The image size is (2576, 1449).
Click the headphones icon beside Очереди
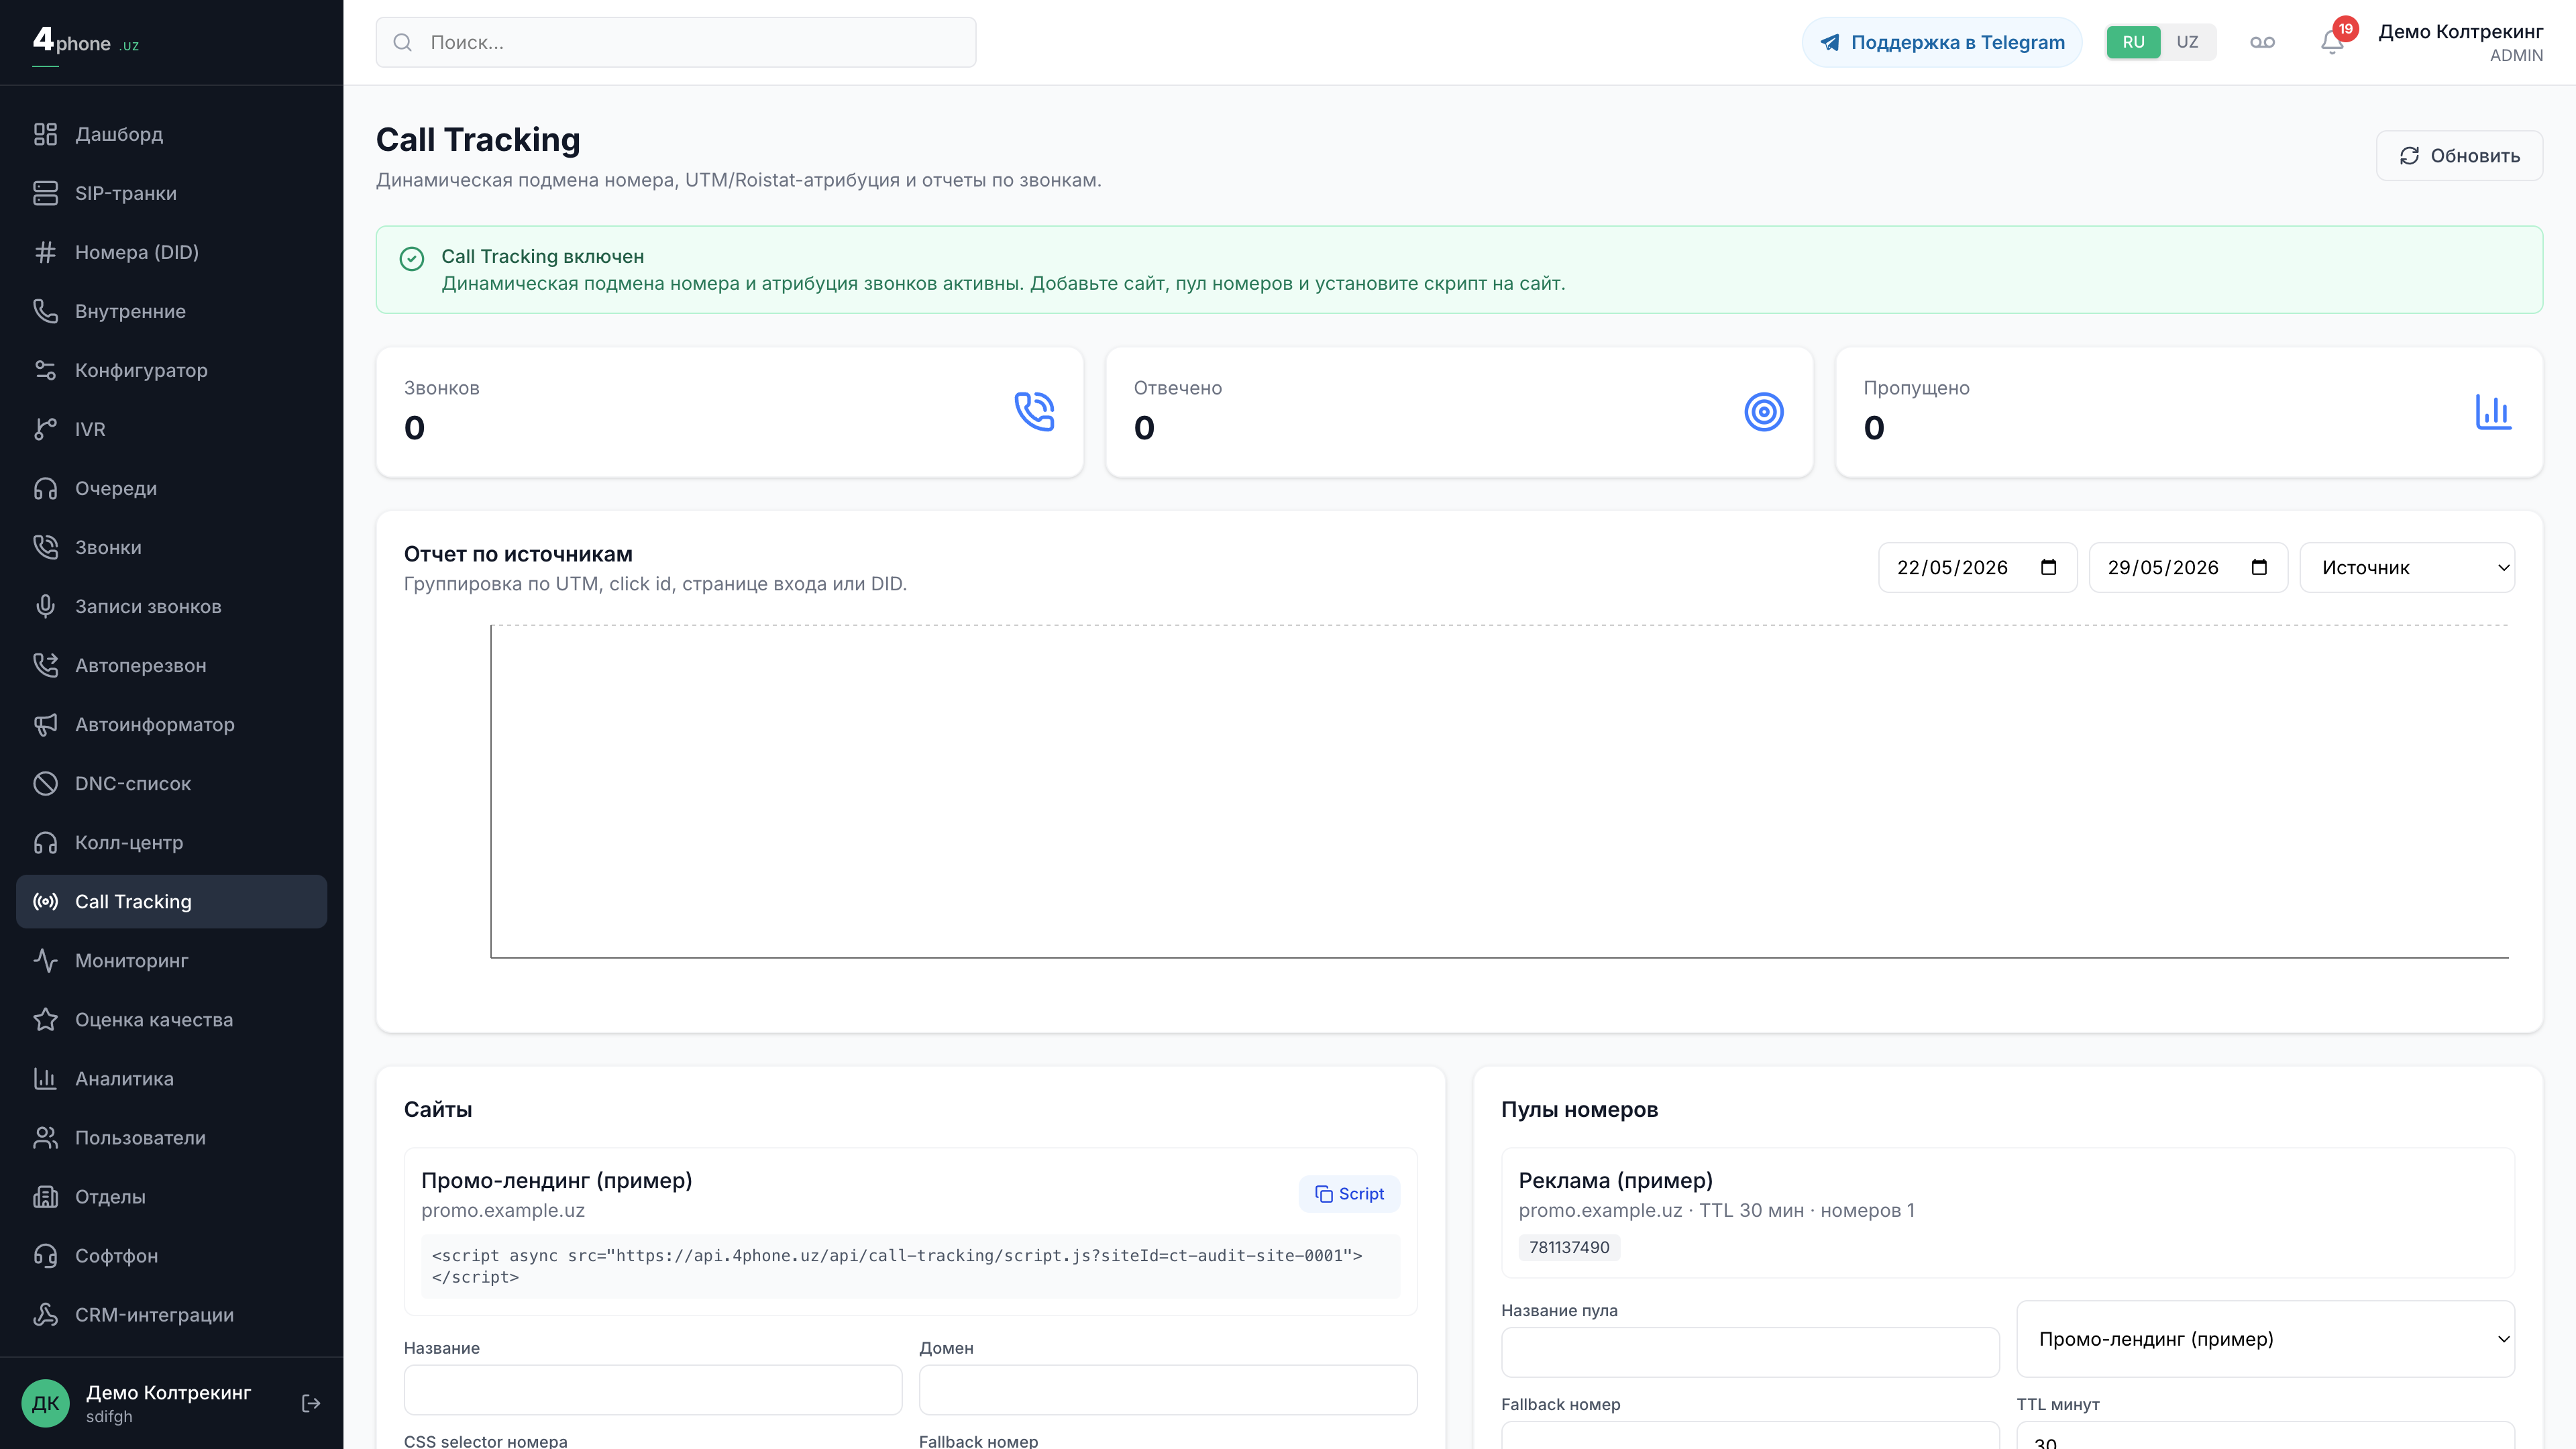[45, 488]
